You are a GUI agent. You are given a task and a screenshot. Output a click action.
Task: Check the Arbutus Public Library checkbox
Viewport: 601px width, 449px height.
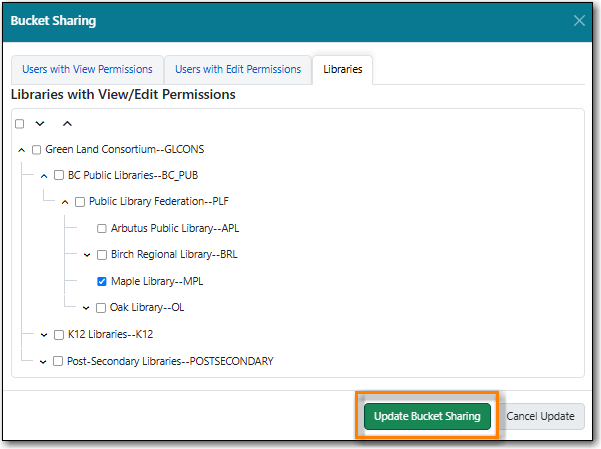102,229
